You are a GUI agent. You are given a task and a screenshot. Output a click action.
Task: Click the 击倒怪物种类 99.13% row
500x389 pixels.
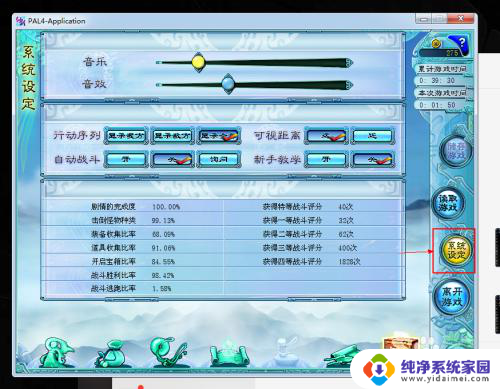coord(133,220)
